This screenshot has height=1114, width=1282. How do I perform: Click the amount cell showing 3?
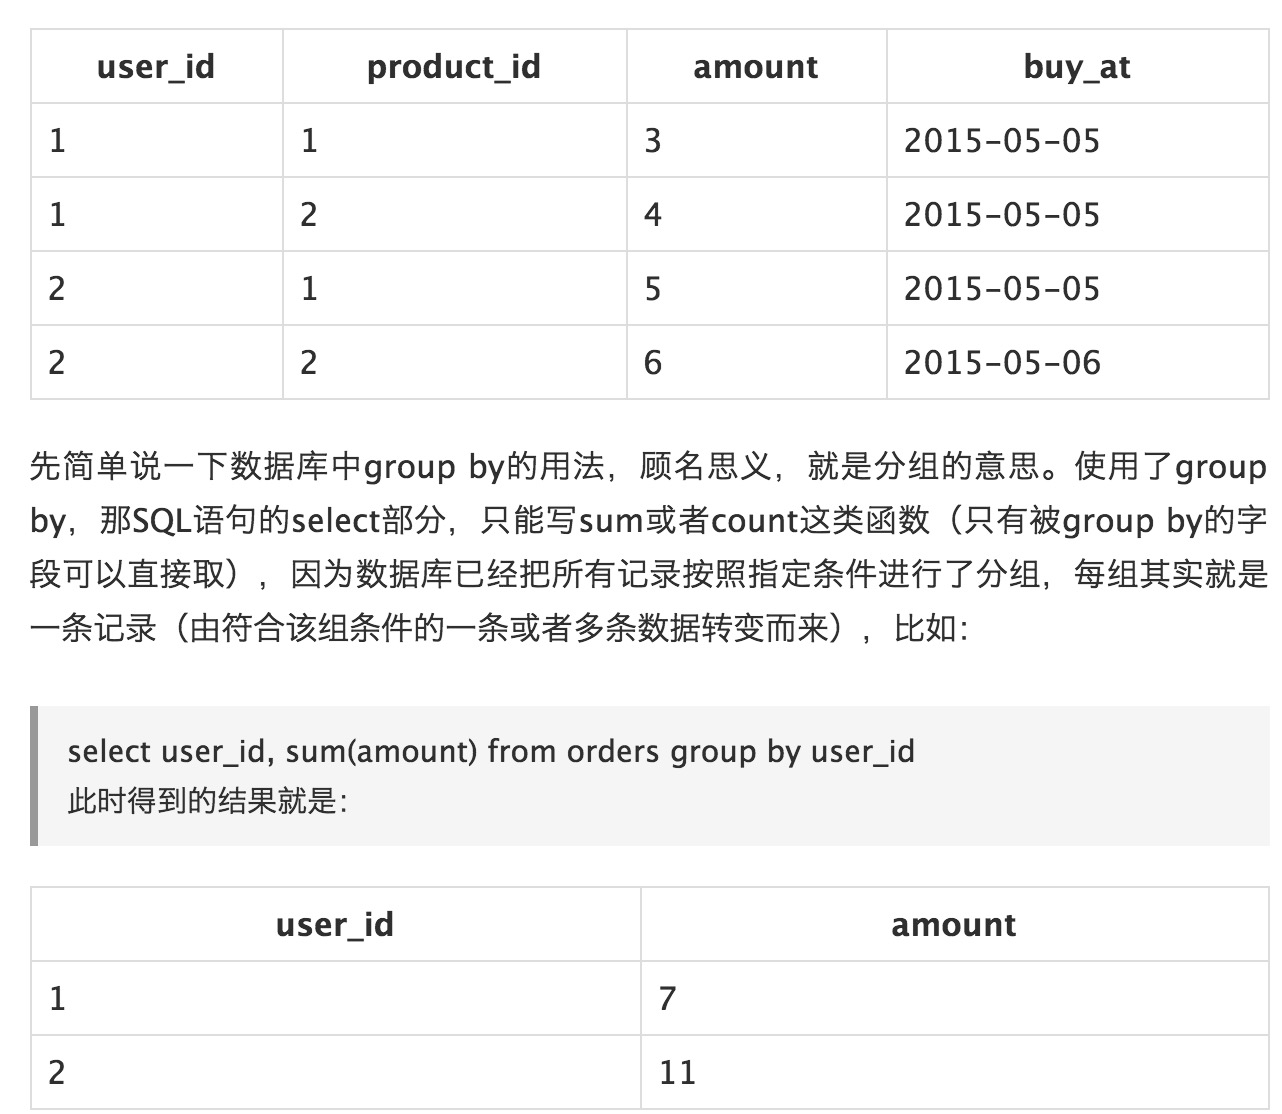(755, 140)
